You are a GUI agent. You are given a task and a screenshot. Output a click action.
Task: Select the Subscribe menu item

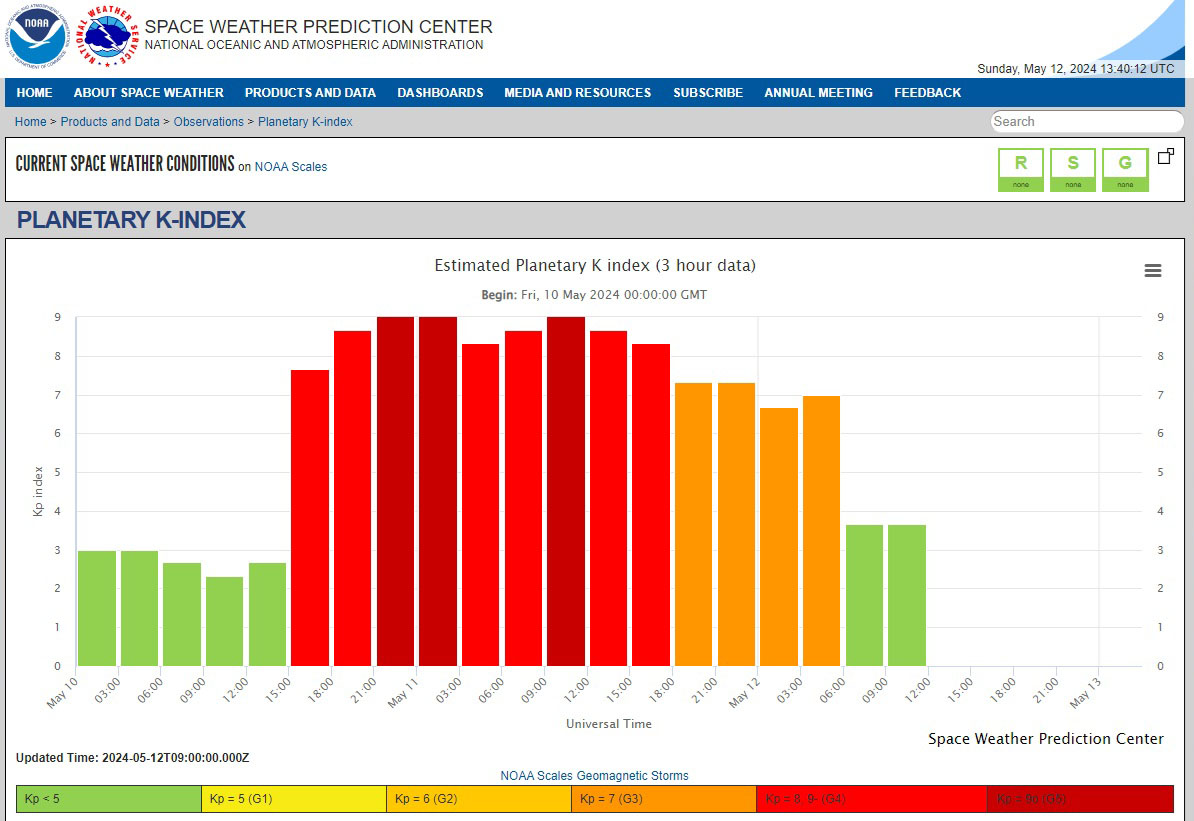(x=707, y=93)
